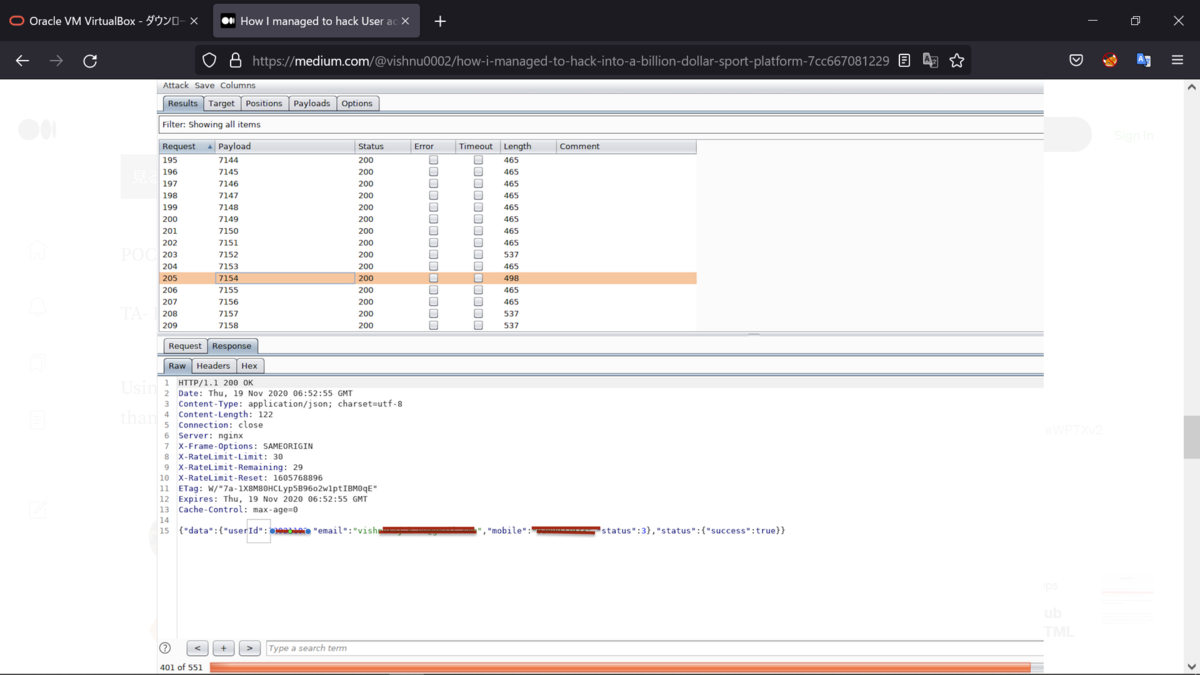Click the browser vertical scrollbar thumb
This screenshot has width=1200, height=675.
1191,437
